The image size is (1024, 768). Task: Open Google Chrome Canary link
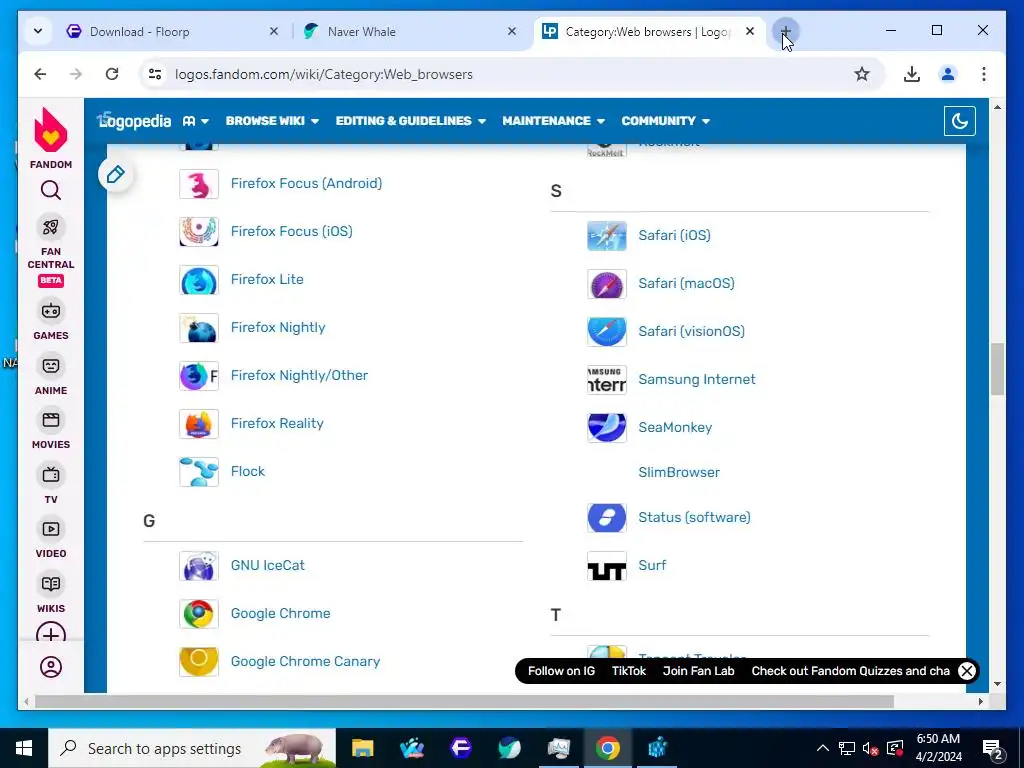pyautogui.click(x=305, y=661)
